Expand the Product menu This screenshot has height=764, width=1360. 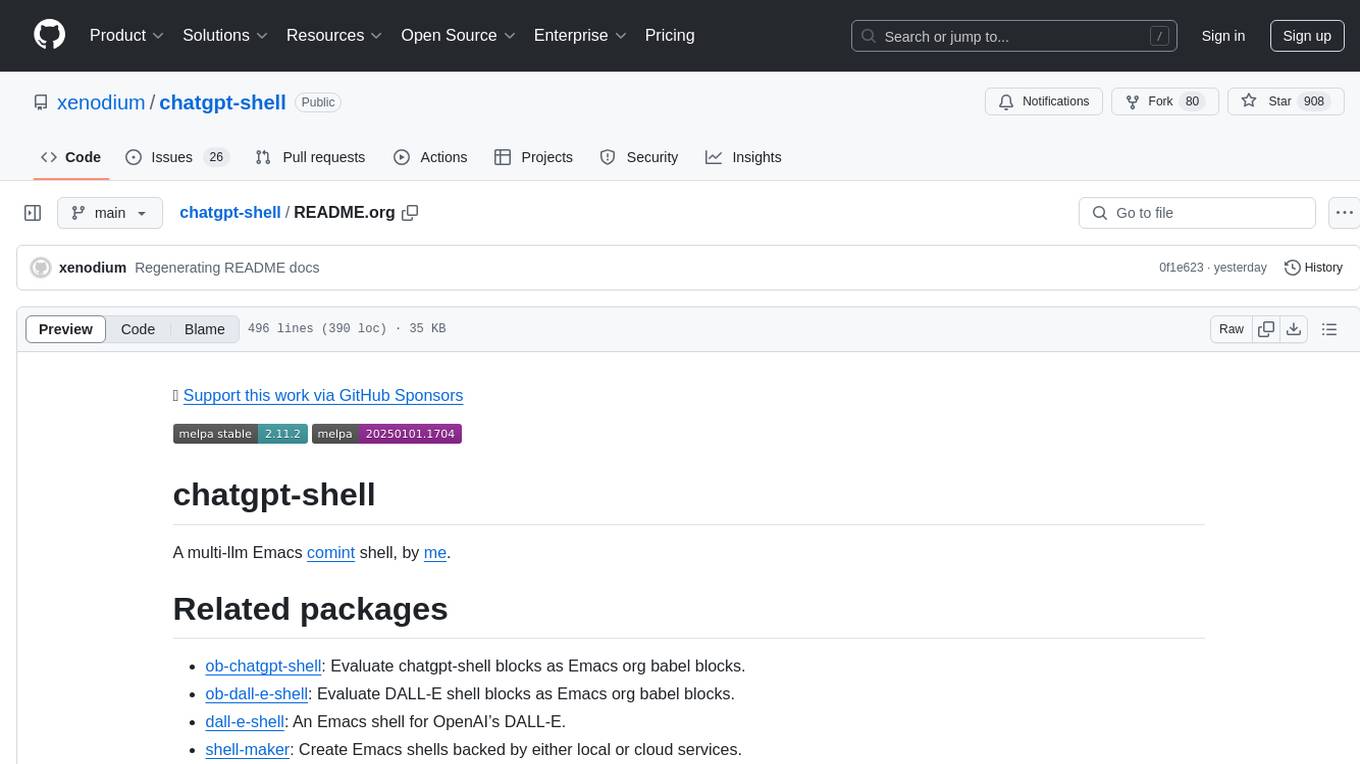[127, 36]
